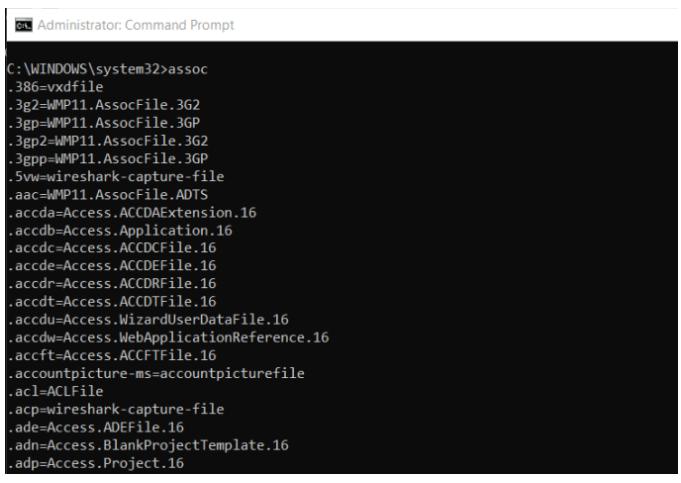Select the .acp=wireshark-capture-file line
Viewport: 681px width, 483px height.
[116, 409]
